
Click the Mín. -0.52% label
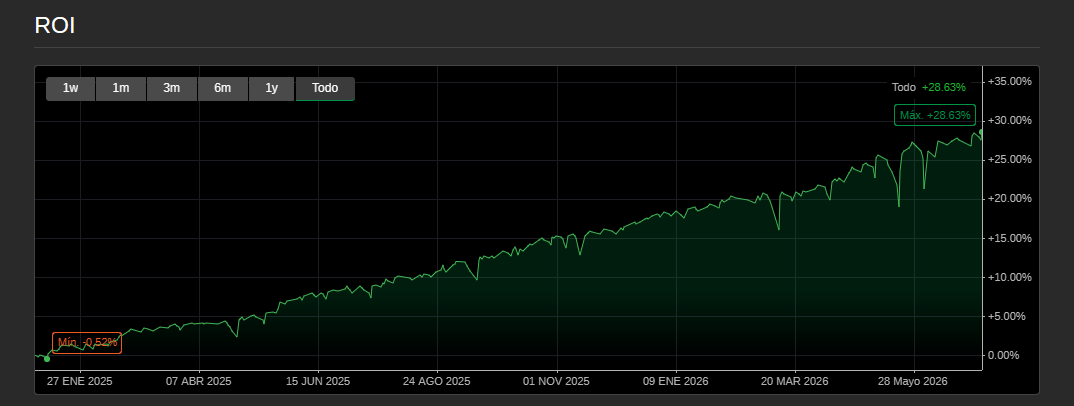pyautogui.click(x=87, y=342)
